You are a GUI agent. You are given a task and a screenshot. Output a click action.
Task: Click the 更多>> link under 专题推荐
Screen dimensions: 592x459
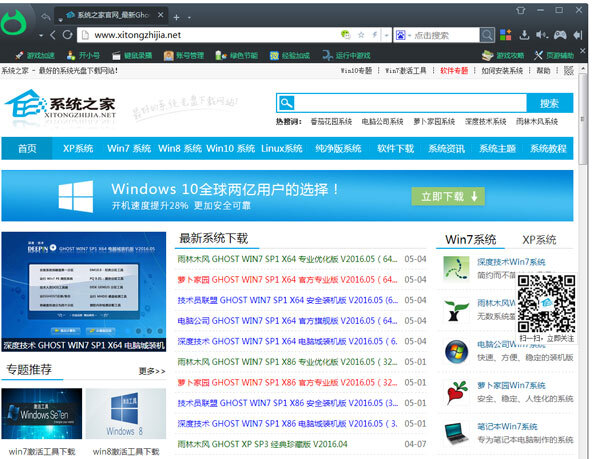pyautogui.click(x=152, y=371)
